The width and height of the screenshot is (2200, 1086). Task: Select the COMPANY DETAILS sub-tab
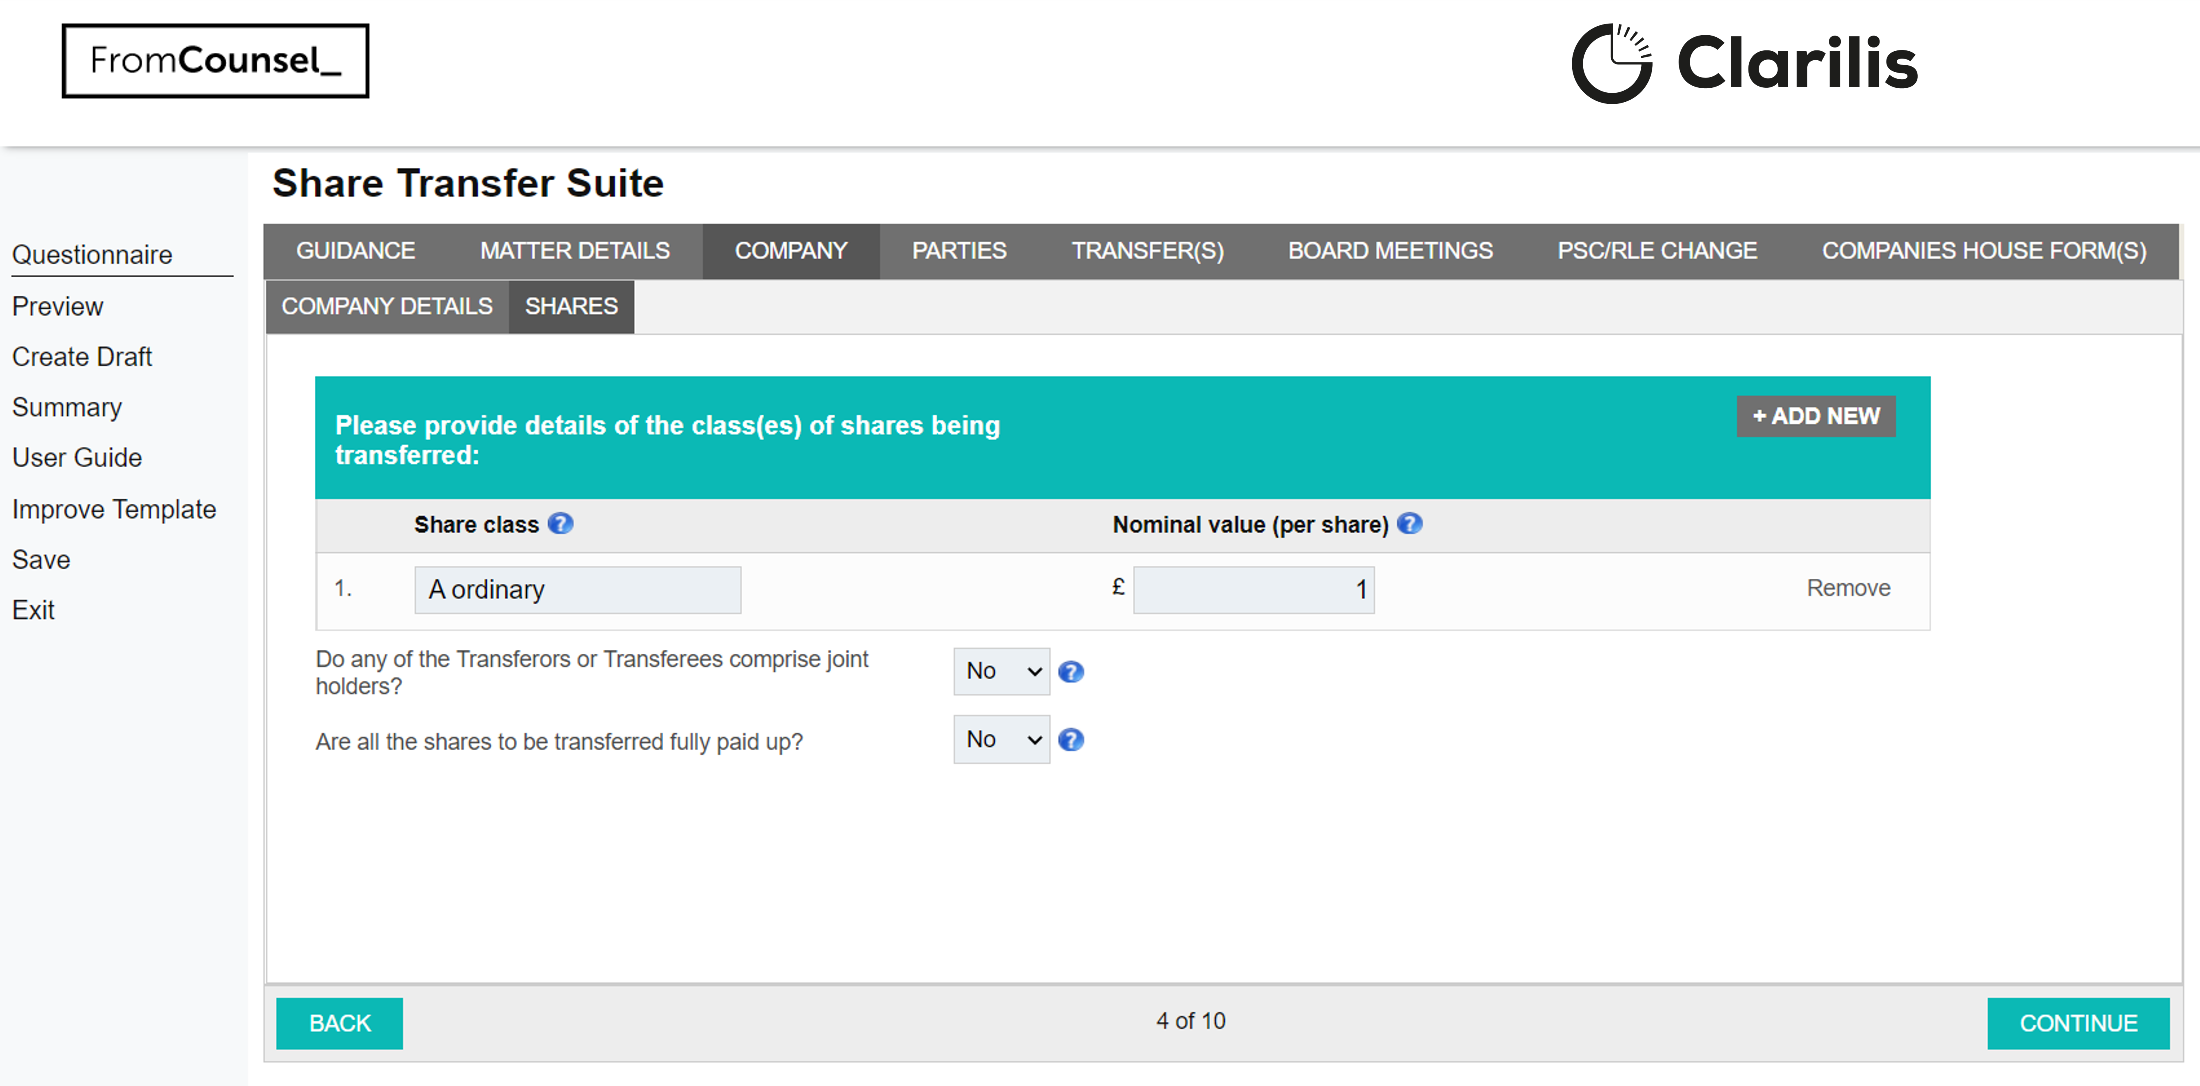386,306
